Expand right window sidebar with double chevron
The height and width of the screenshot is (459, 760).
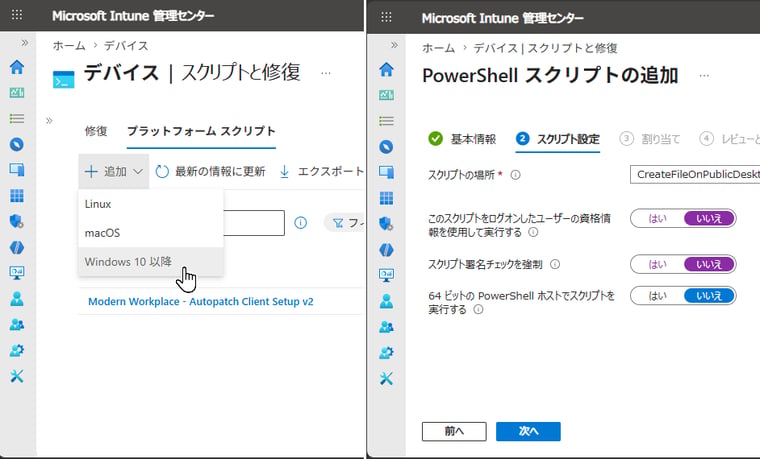pyautogui.click(x=394, y=45)
